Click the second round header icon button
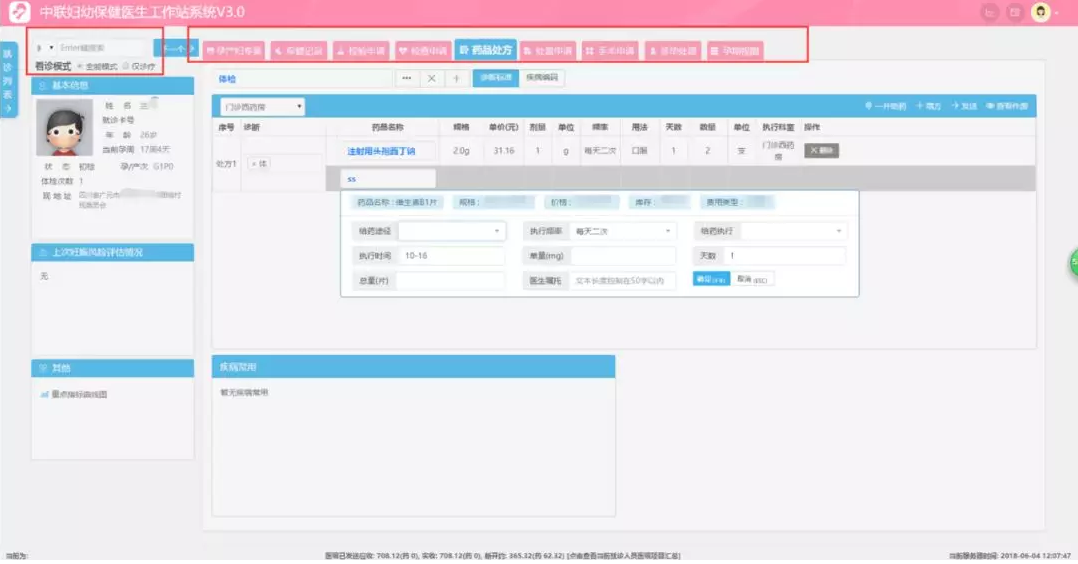The width and height of the screenshot is (1078, 564). coord(1015,12)
